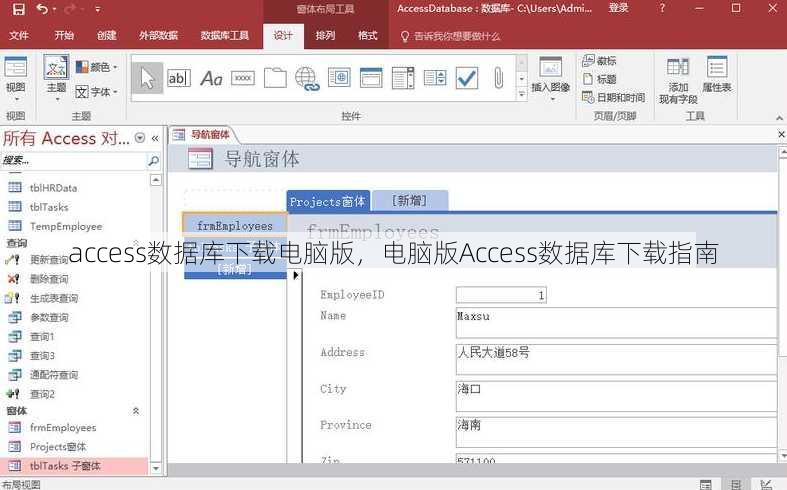
Task: Select the frmEmployees form in navigation pane
Action: pos(63,427)
